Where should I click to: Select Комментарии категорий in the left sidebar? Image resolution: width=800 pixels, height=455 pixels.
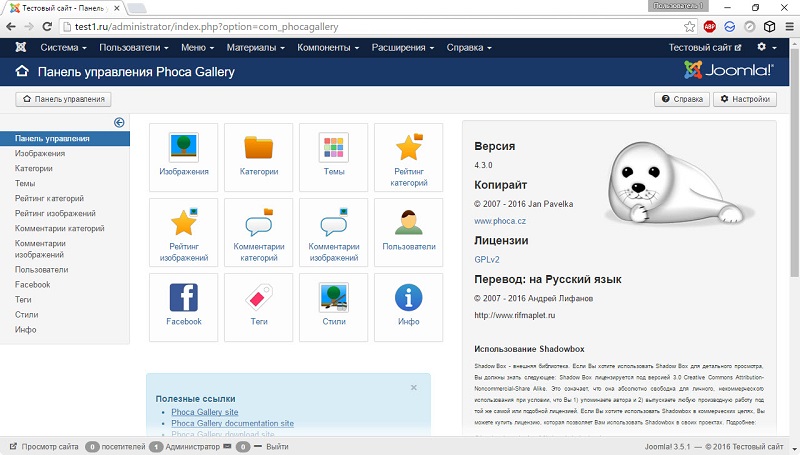click(60, 229)
